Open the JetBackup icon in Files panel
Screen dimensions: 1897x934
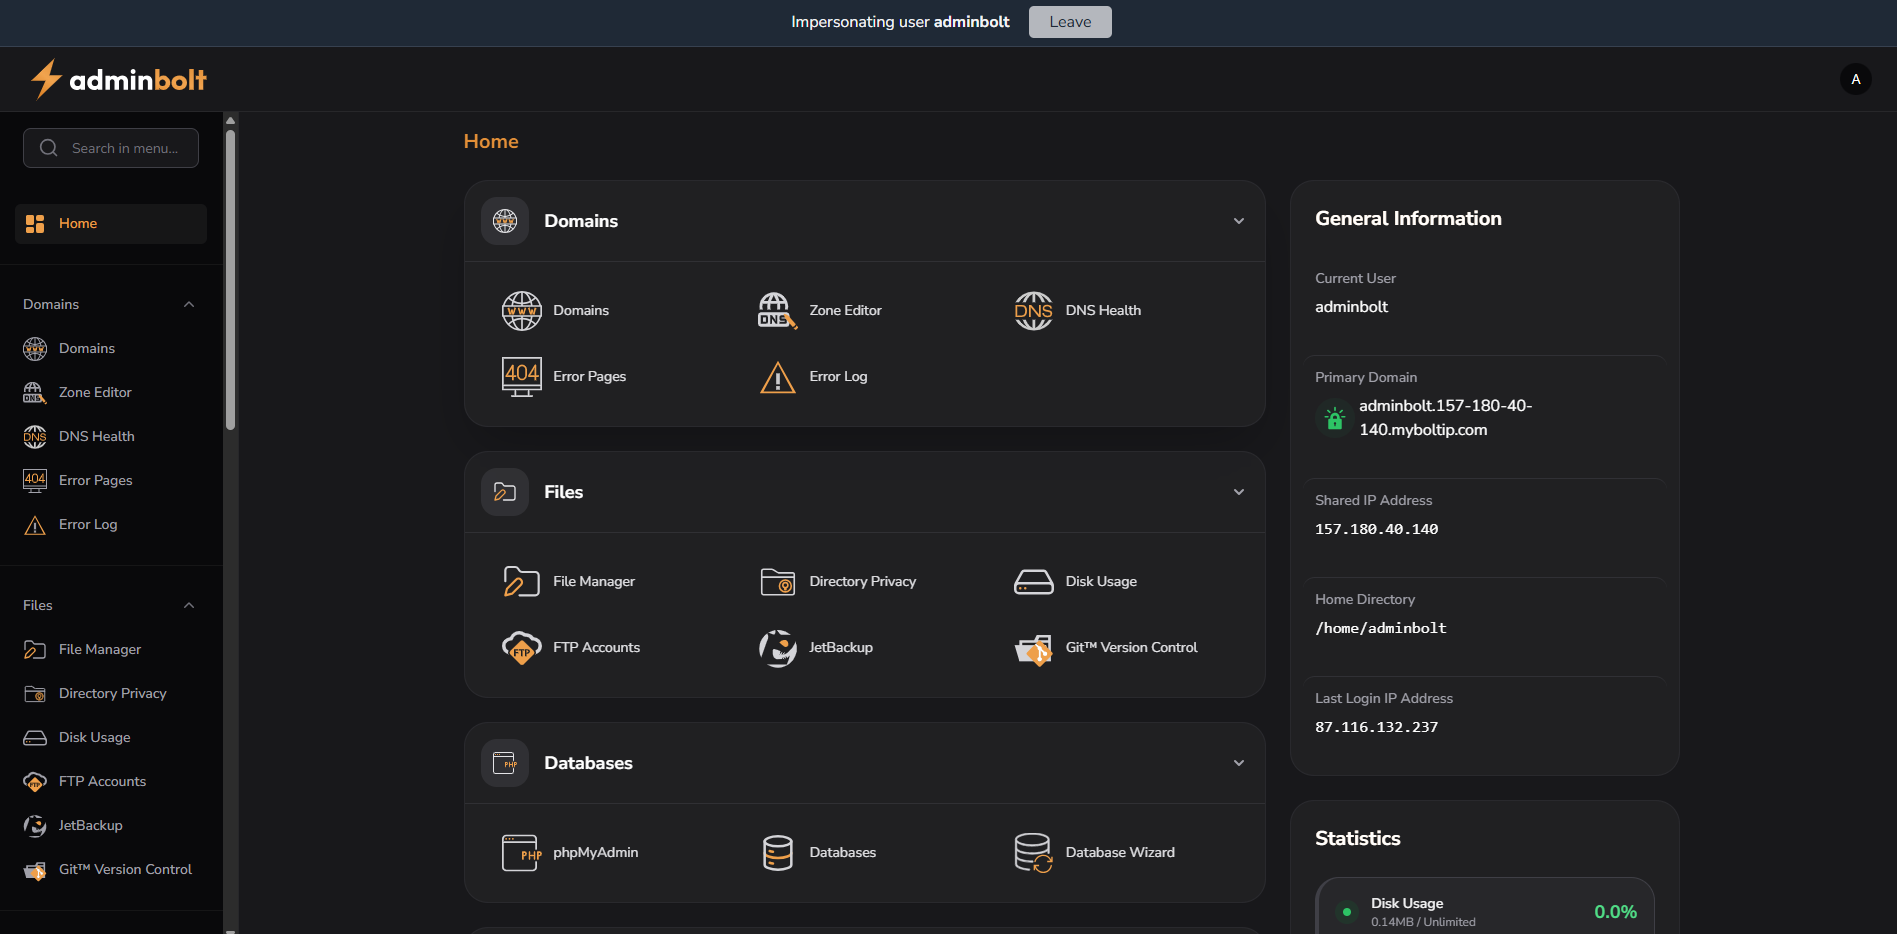pos(777,648)
